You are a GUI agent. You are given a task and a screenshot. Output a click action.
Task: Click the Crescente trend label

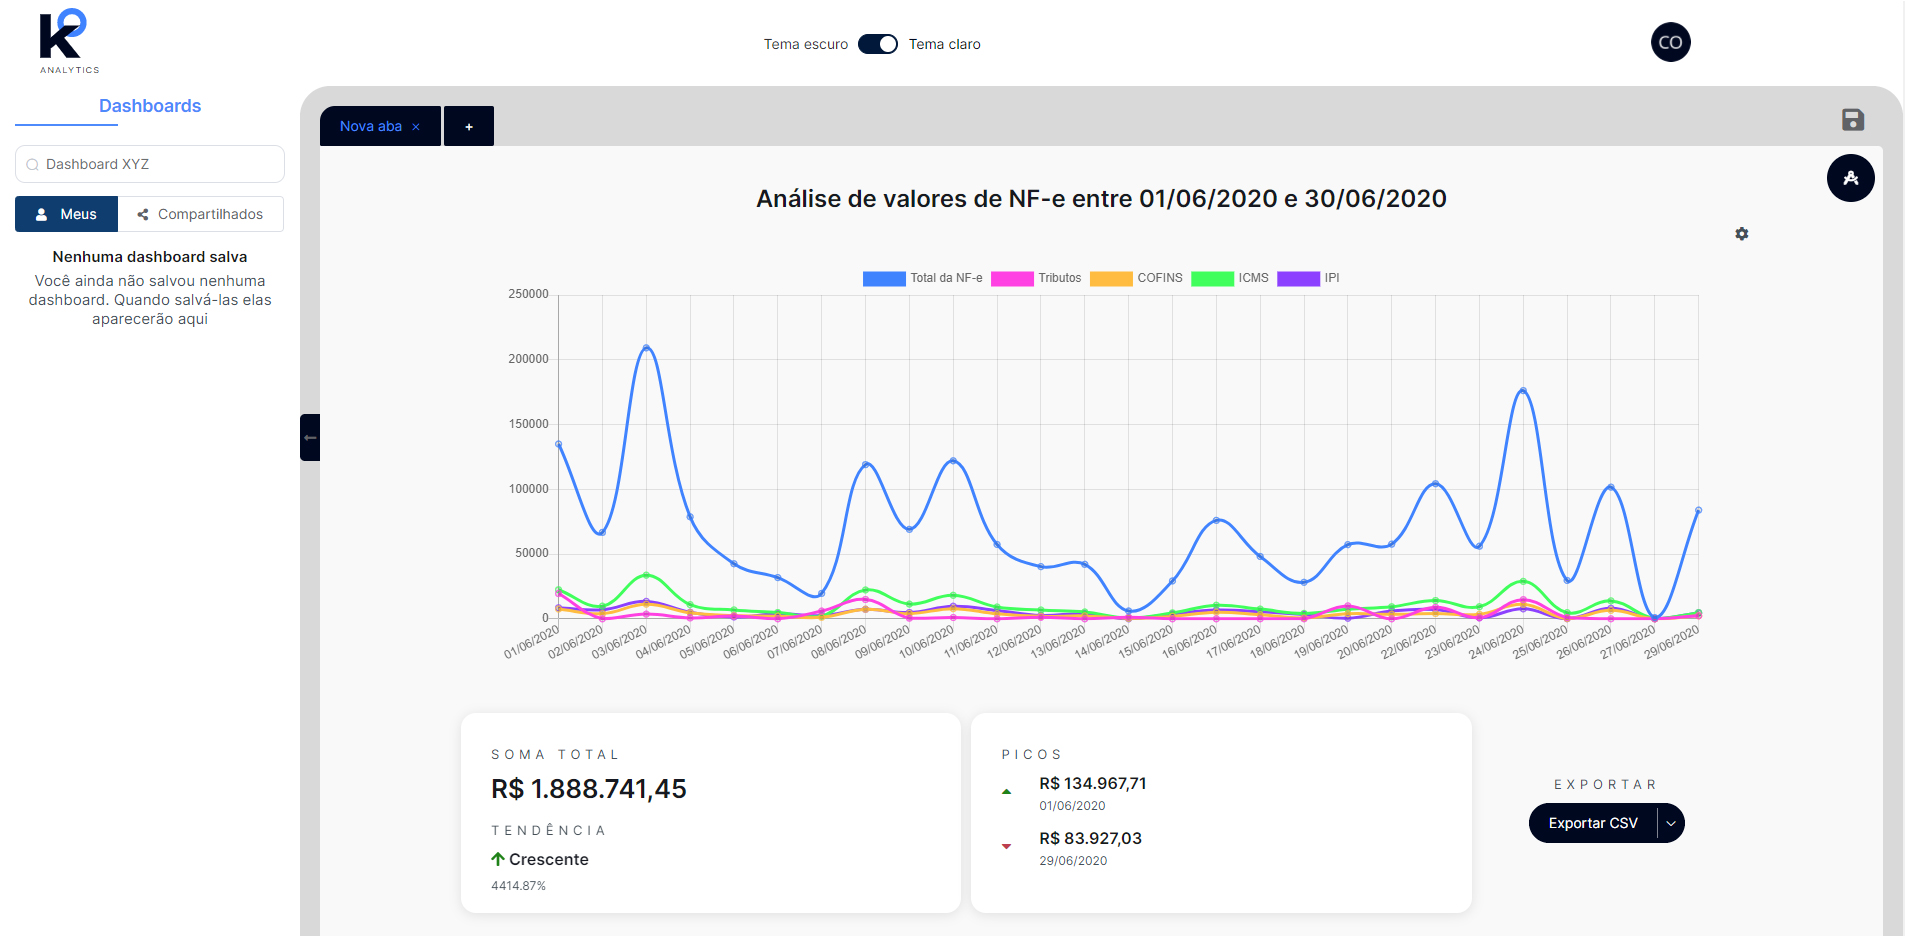pyautogui.click(x=549, y=859)
